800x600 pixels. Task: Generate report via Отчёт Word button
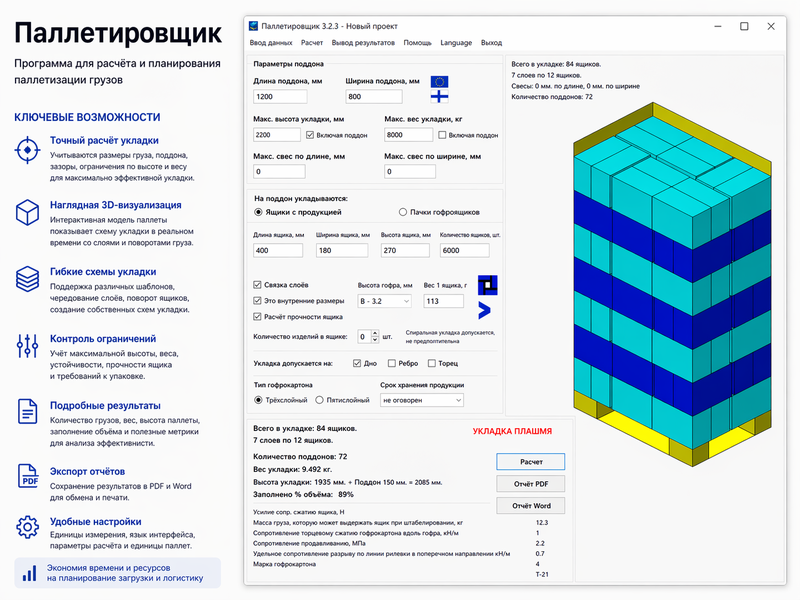[530, 505]
